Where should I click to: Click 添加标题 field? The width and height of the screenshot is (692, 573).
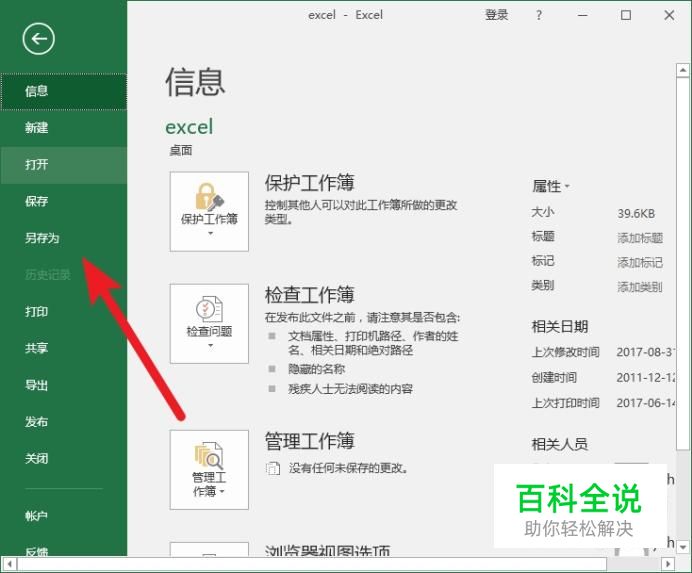640,238
